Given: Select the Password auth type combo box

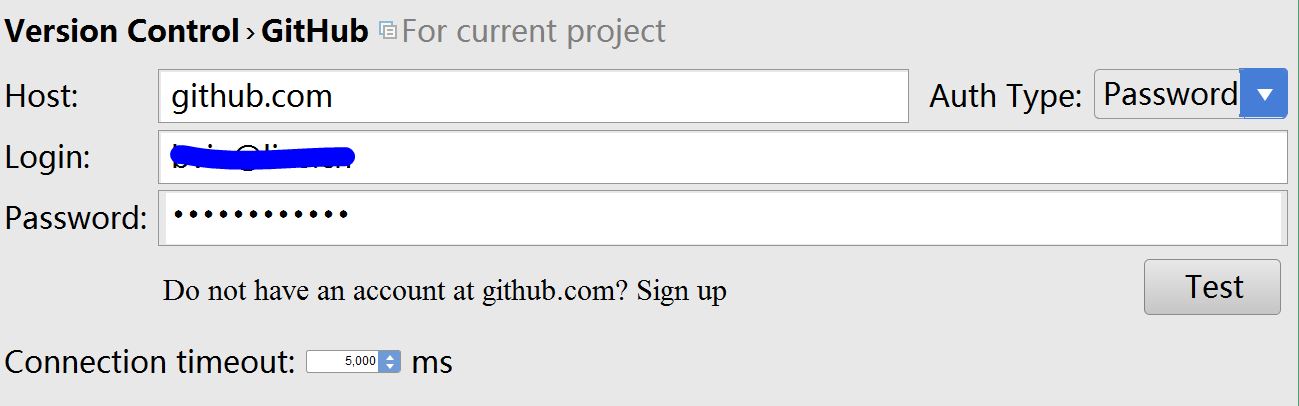Looking at the screenshot, I should tap(1168, 95).
